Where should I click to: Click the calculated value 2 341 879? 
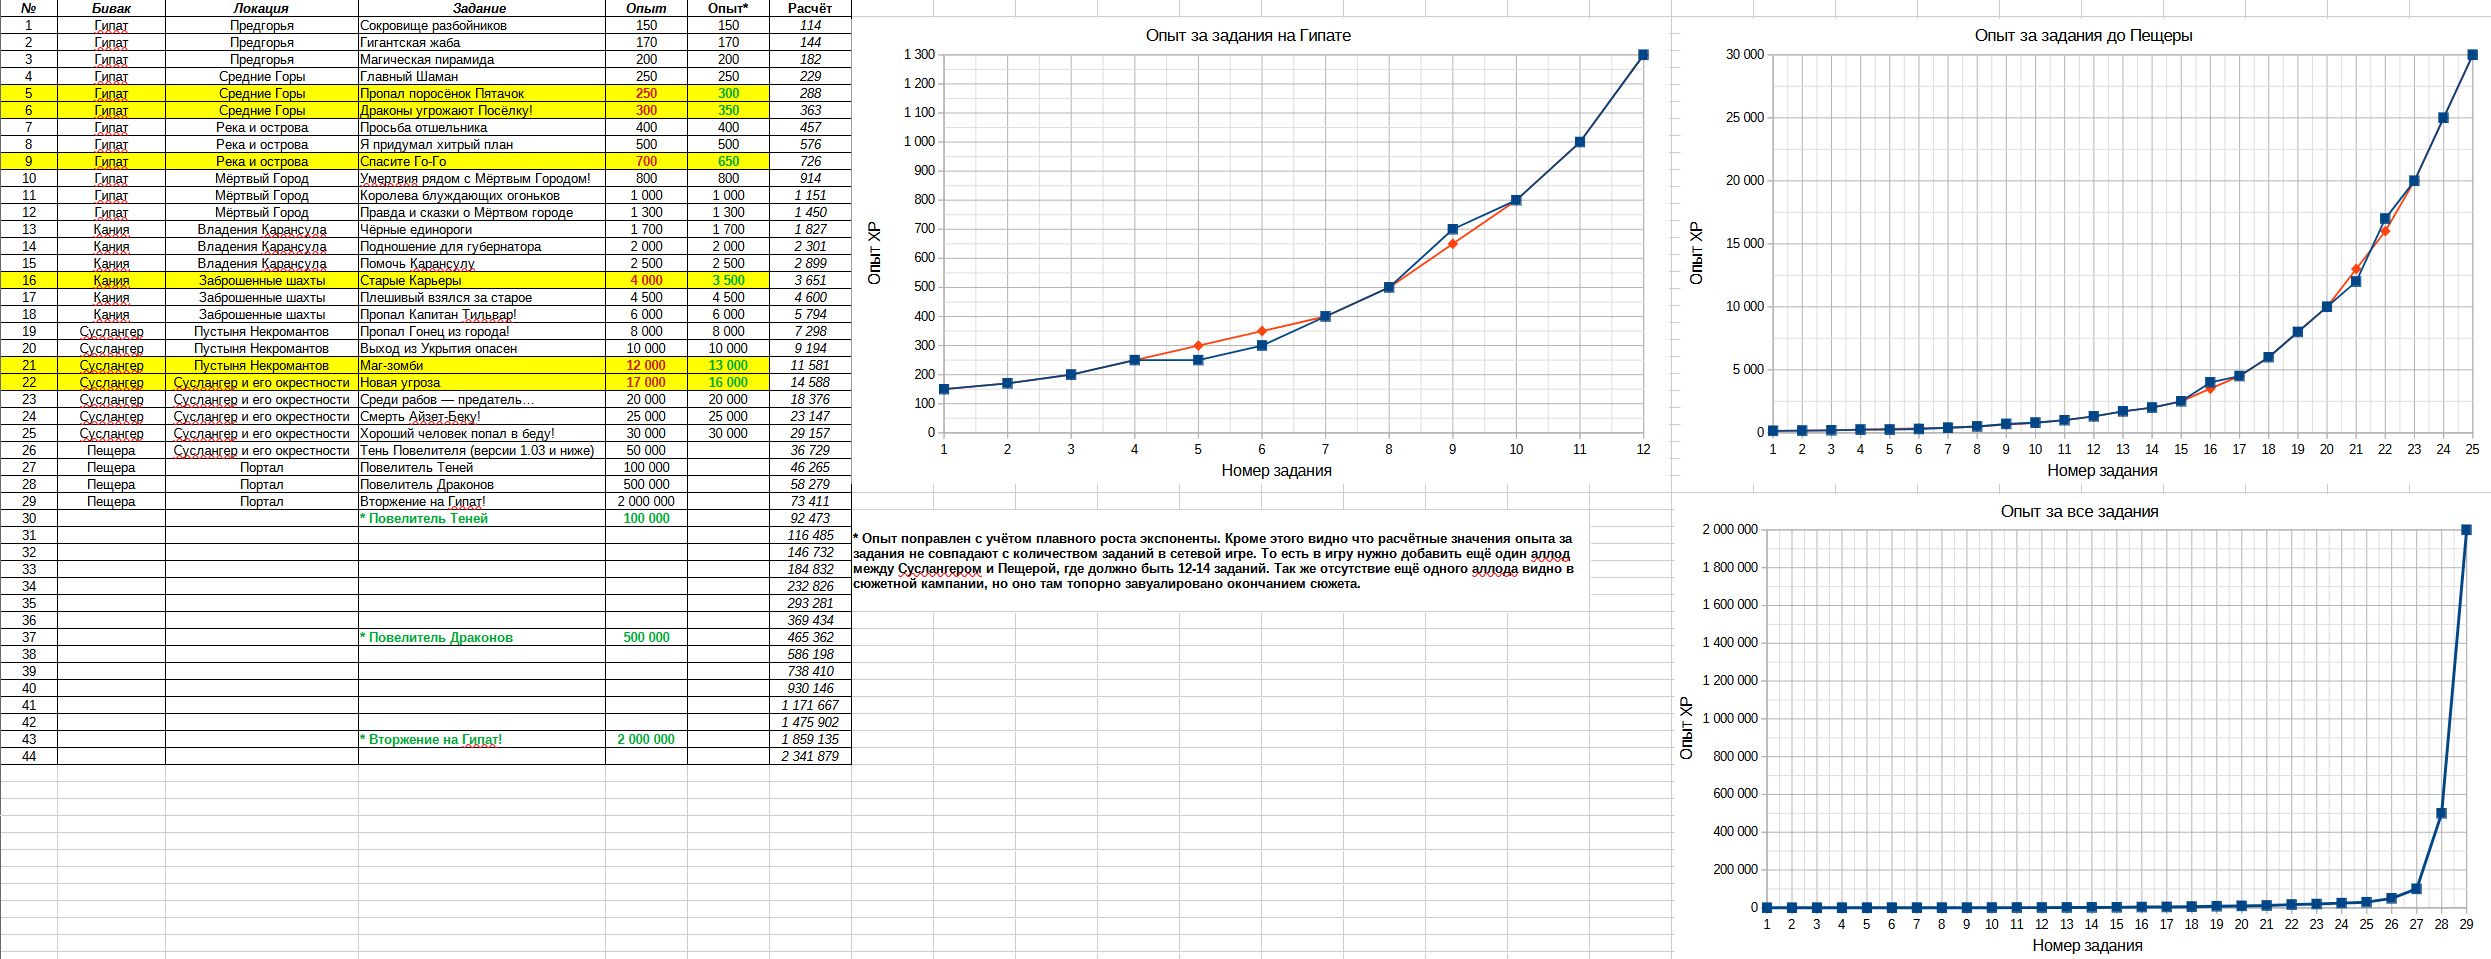click(810, 756)
